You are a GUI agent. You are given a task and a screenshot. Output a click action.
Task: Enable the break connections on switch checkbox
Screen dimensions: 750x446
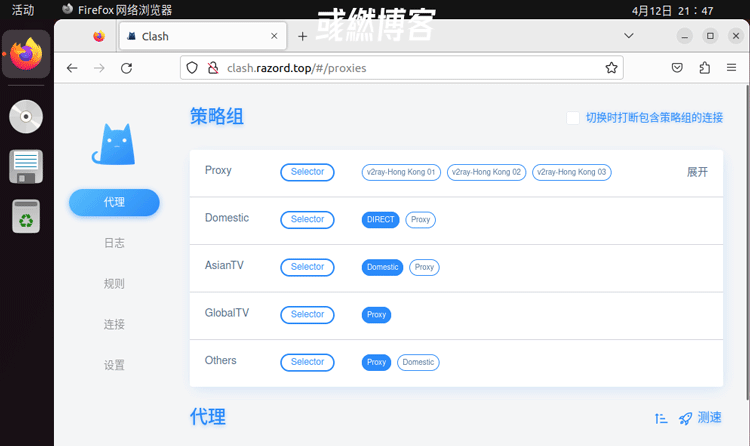point(573,118)
